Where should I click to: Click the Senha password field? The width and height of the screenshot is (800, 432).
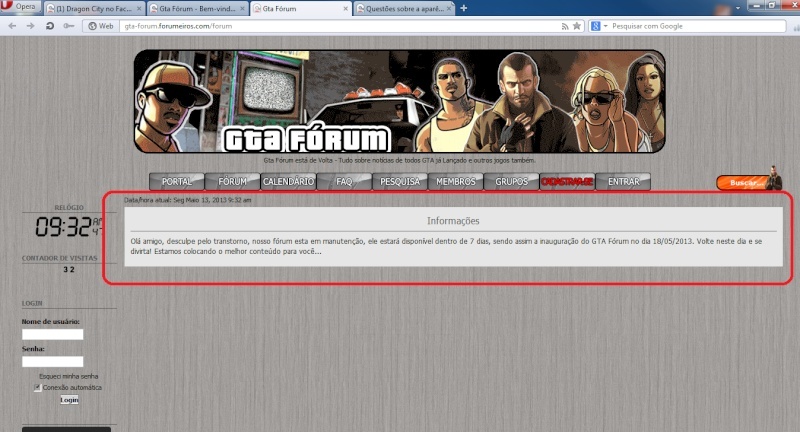click(53, 362)
